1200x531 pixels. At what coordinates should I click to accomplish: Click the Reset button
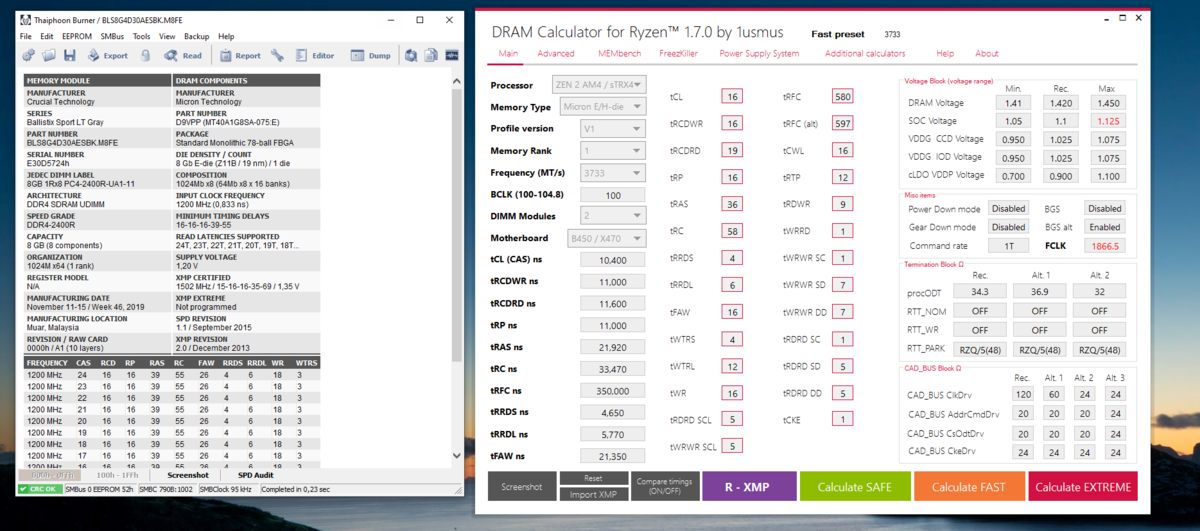point(593,478)
